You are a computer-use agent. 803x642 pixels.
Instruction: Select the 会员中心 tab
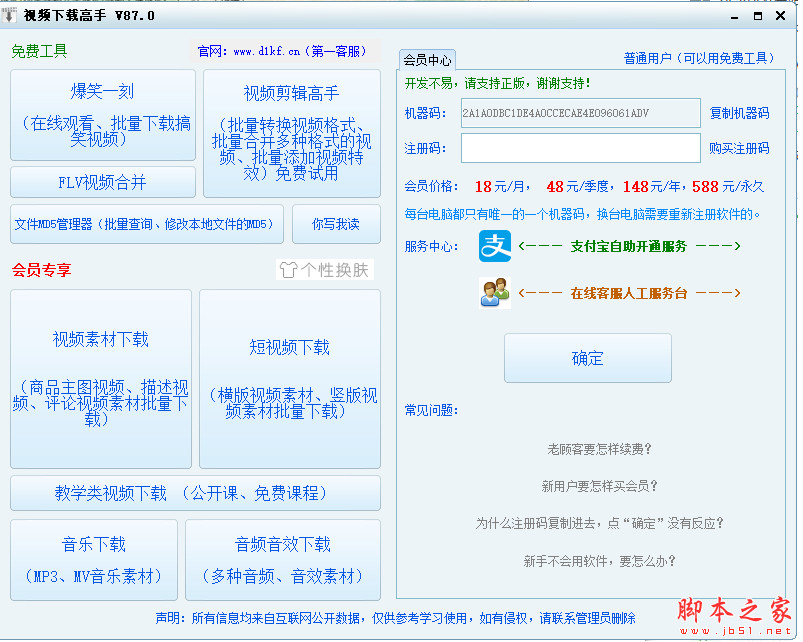tap(427, 60)
